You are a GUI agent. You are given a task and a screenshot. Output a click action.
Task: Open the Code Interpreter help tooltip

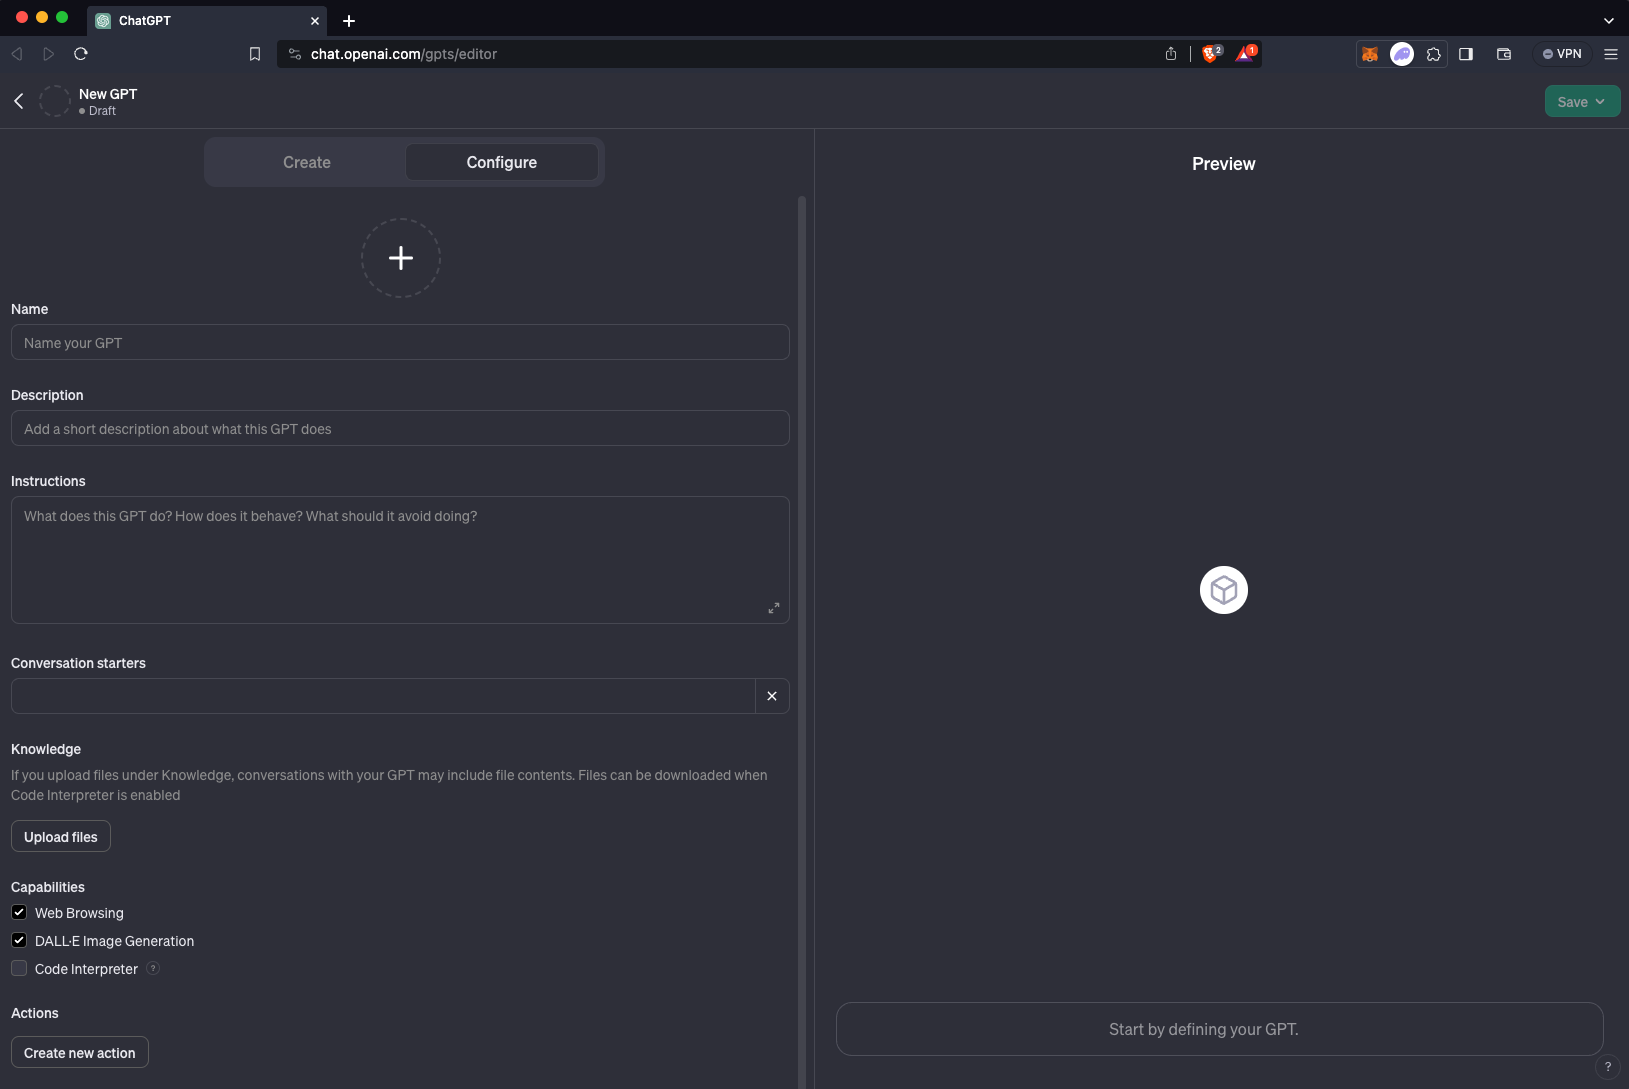click(153, 968)
